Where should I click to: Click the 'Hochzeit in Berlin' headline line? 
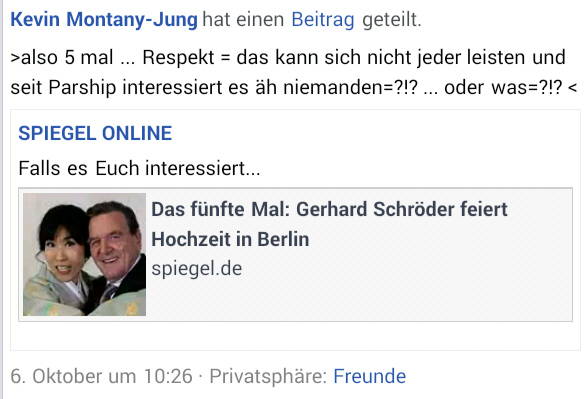click(x=230, y=239)
